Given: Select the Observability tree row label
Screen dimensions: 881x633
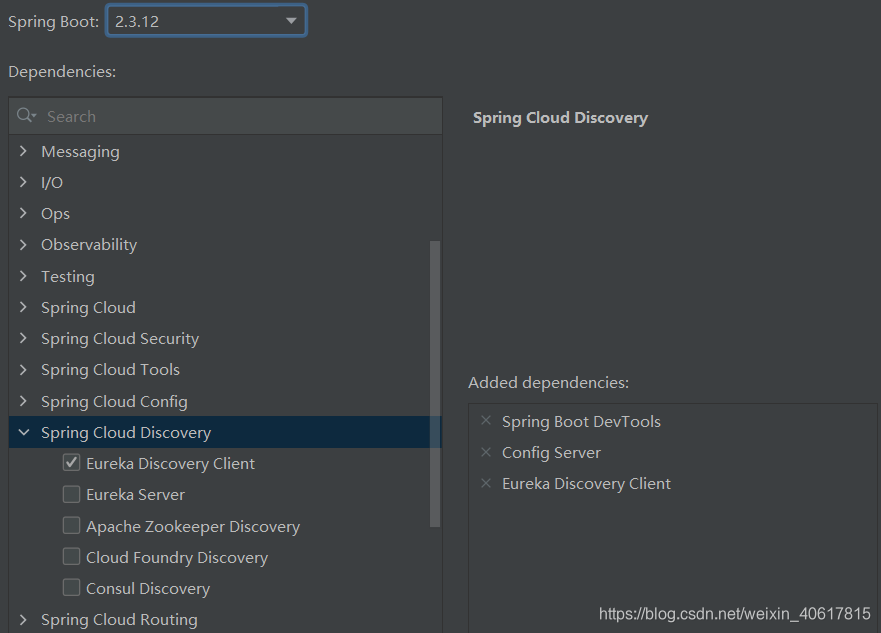Looking at the screenshot, I should click(x=89, y=245).
